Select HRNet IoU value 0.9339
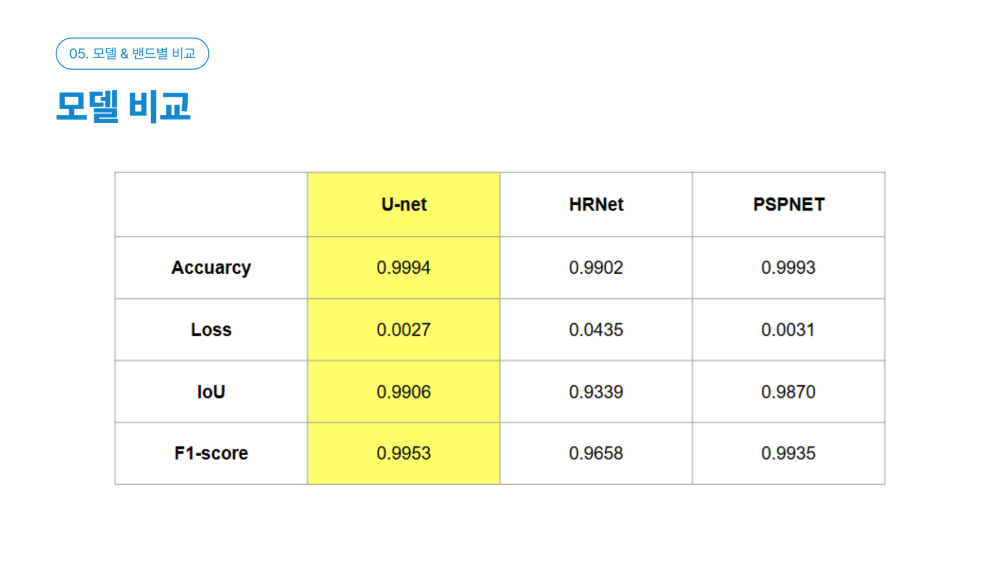1000x563 pixels. click(x=596, y=391)
